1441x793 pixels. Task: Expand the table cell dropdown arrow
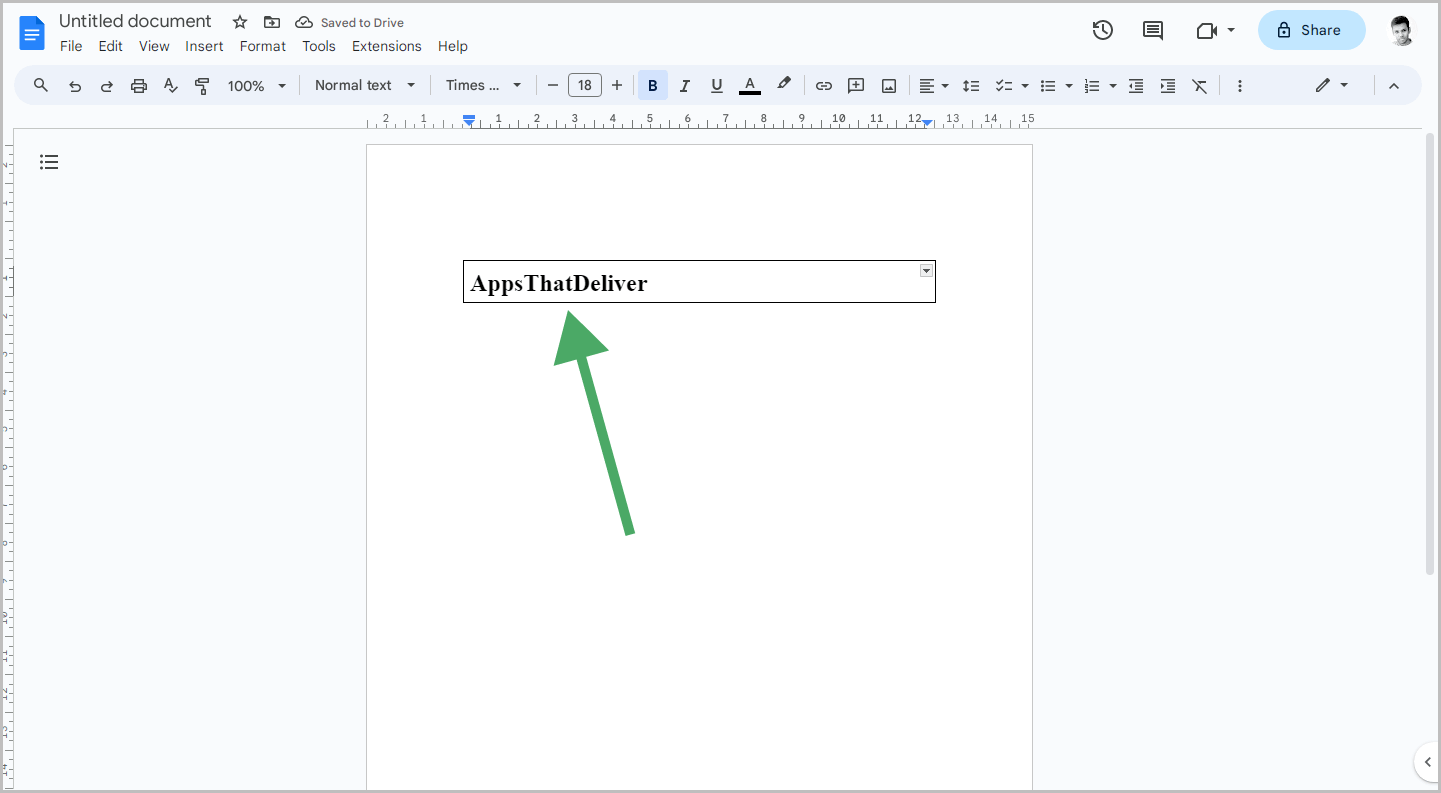925,270
